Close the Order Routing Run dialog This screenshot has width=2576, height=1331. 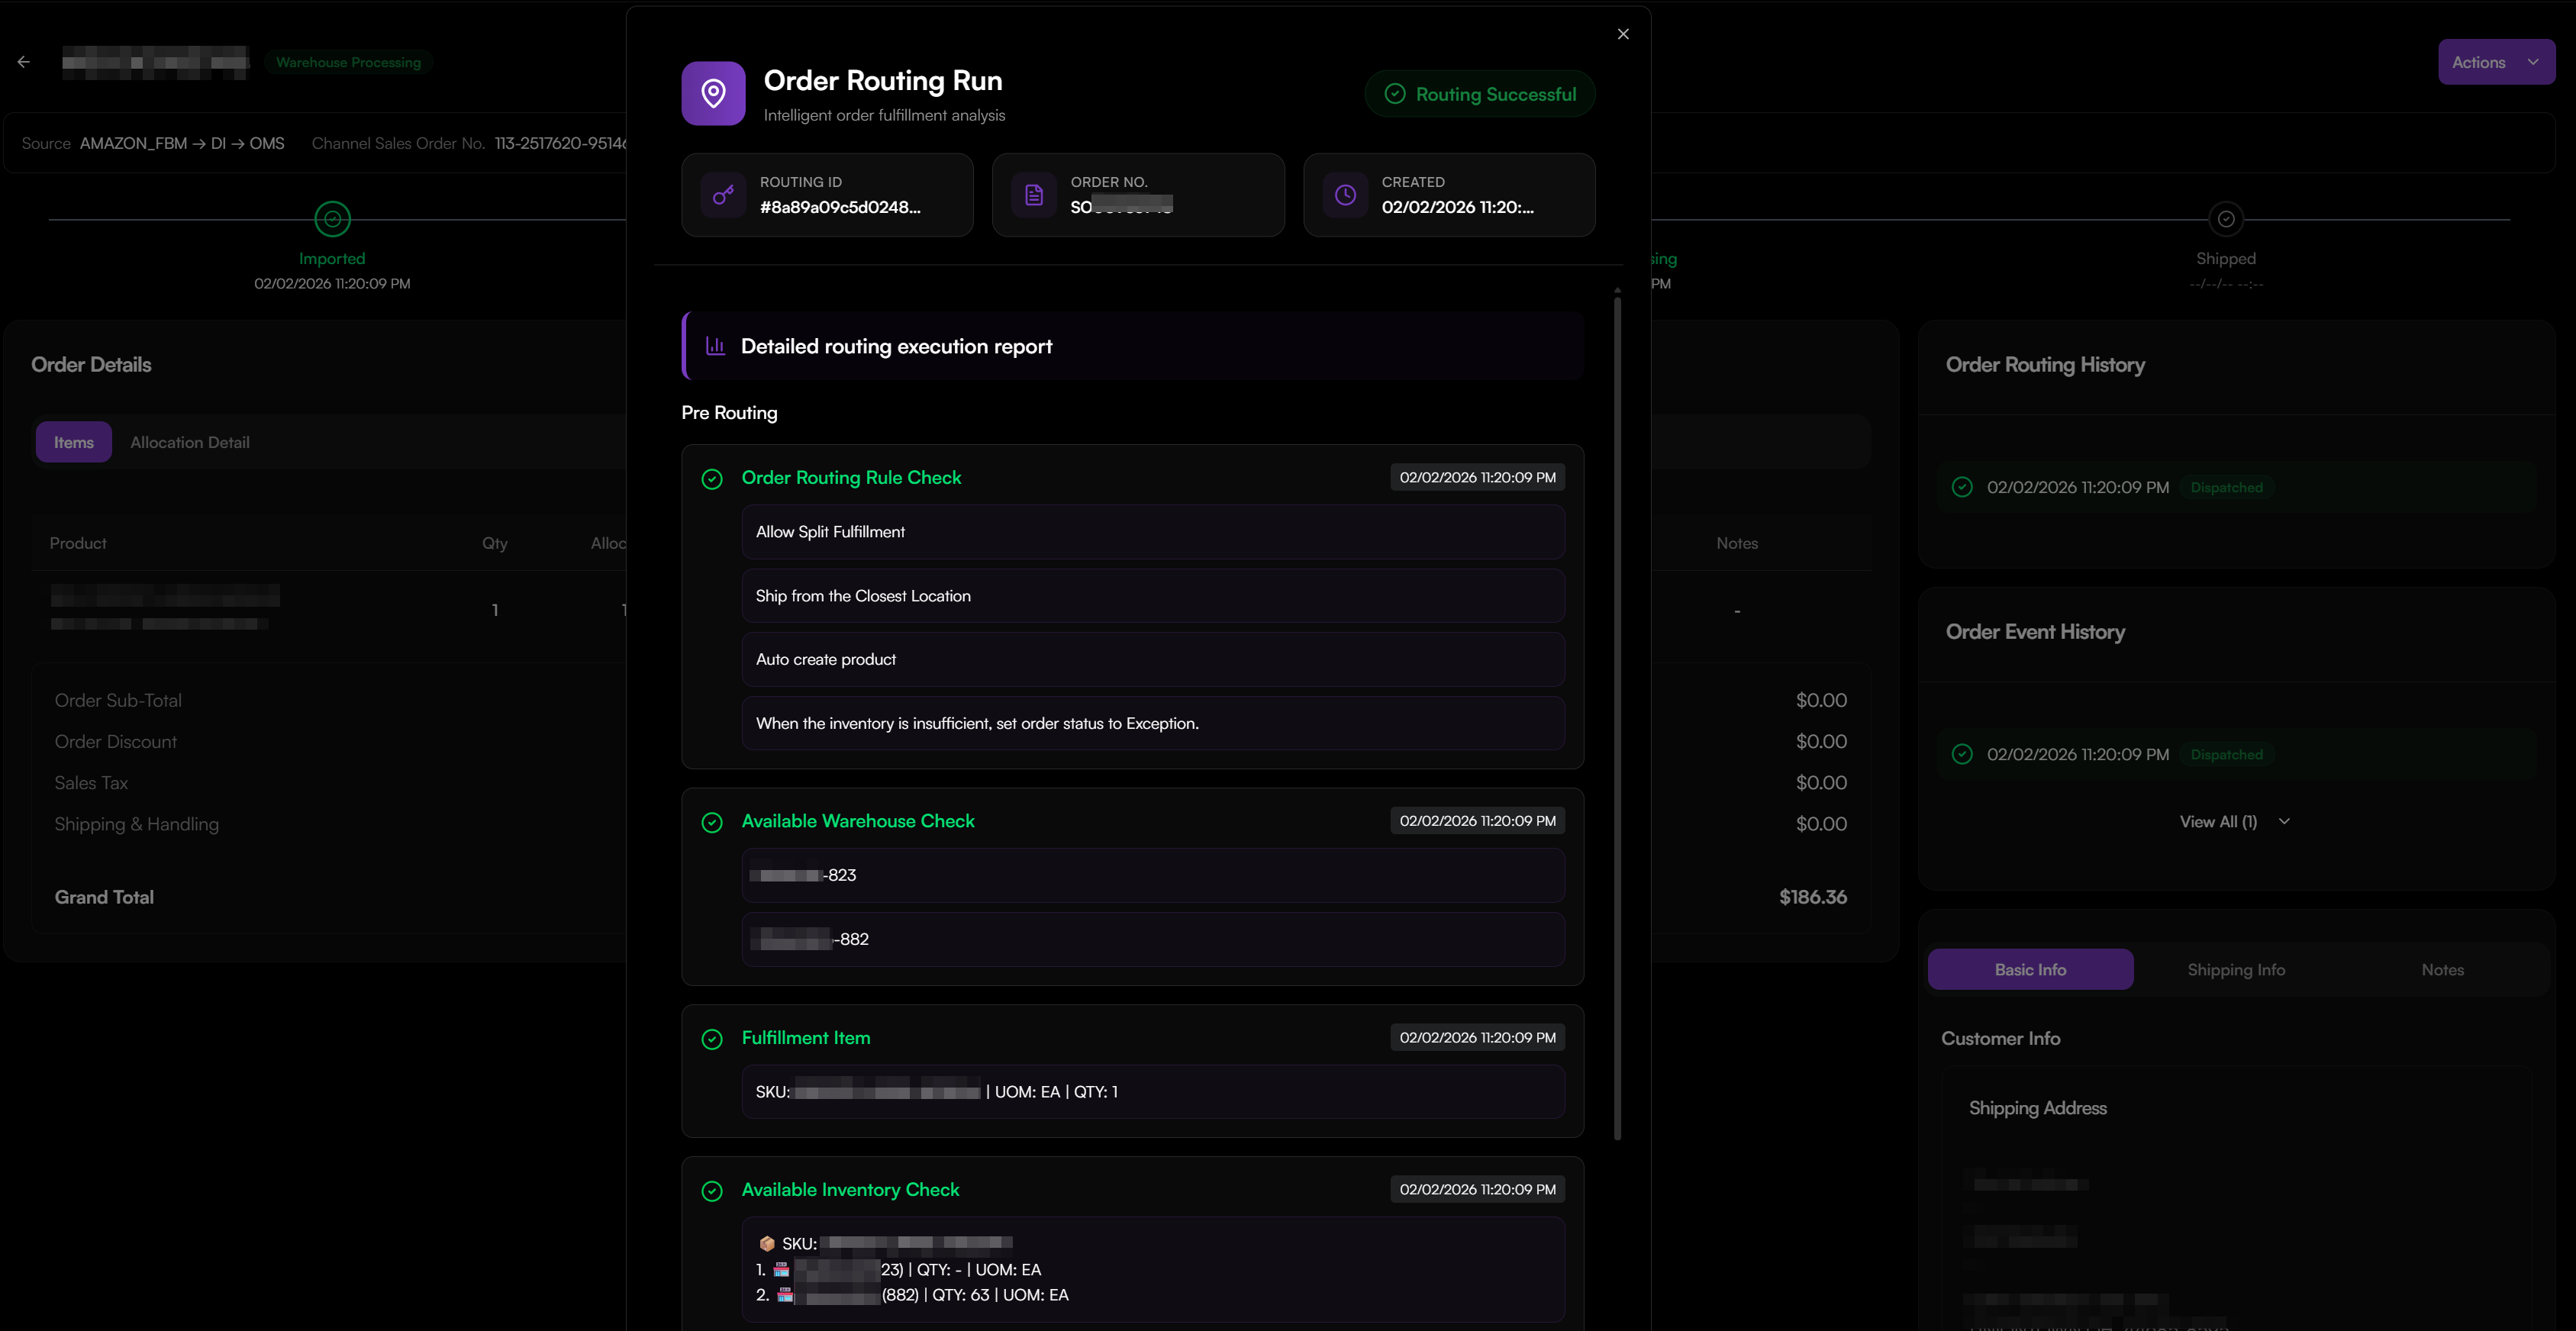pyautogui.click(x=1623, y=34)
